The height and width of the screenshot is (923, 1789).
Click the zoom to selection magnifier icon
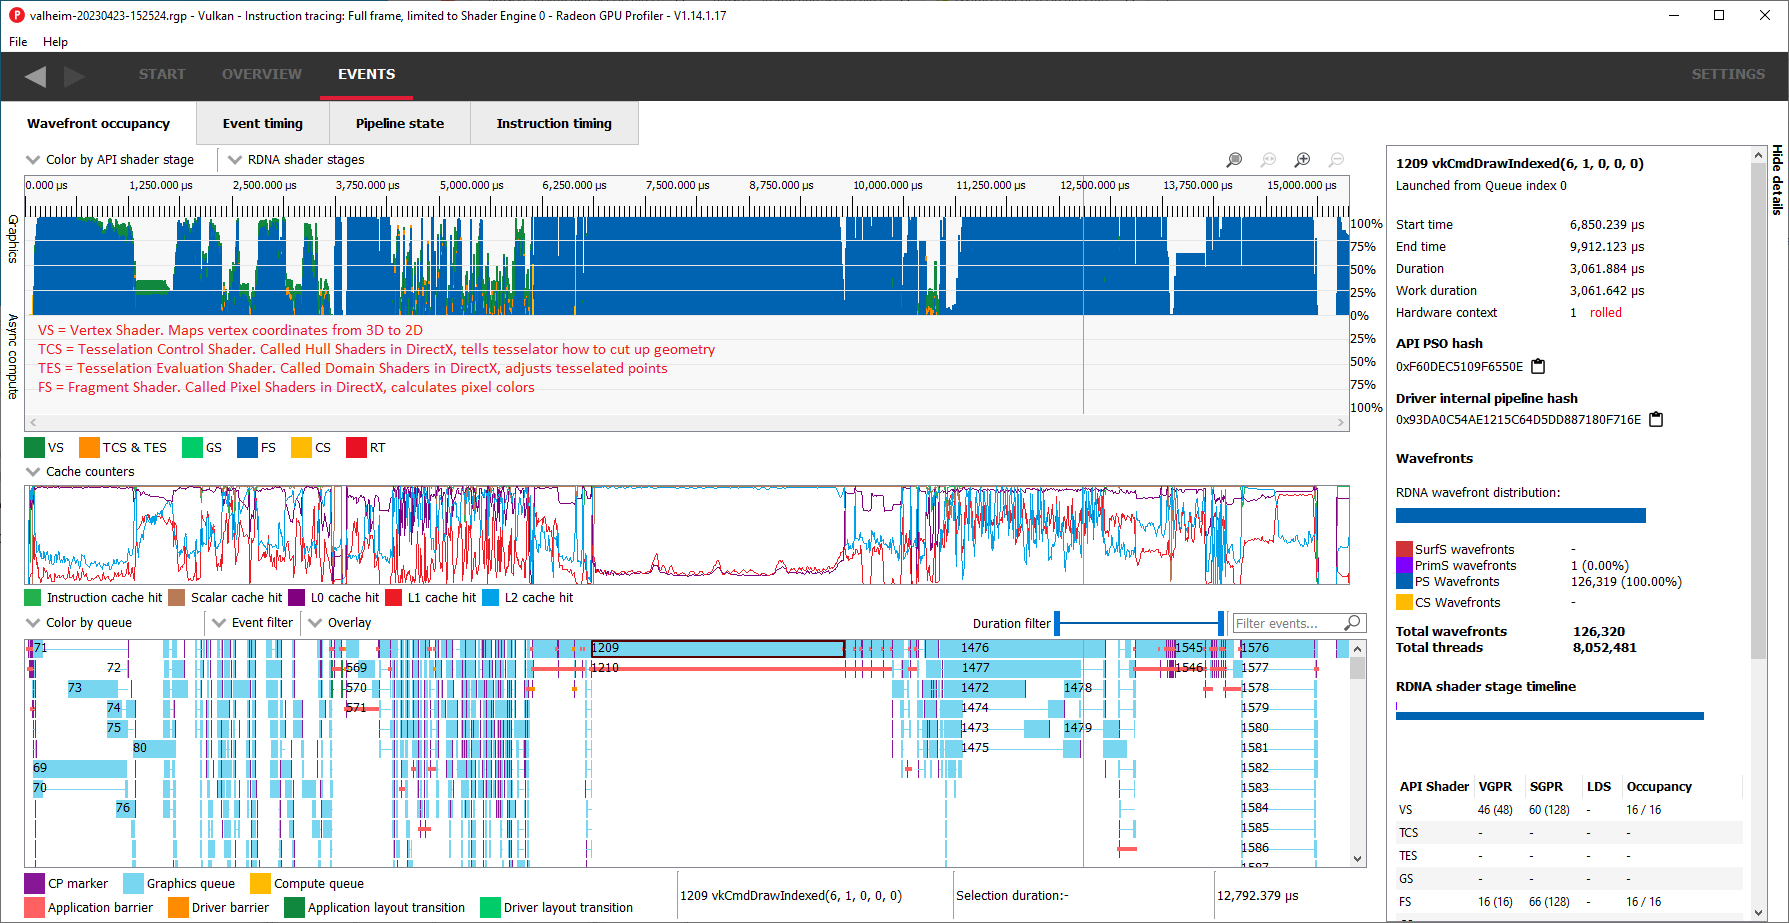[x=1234, y=160]
